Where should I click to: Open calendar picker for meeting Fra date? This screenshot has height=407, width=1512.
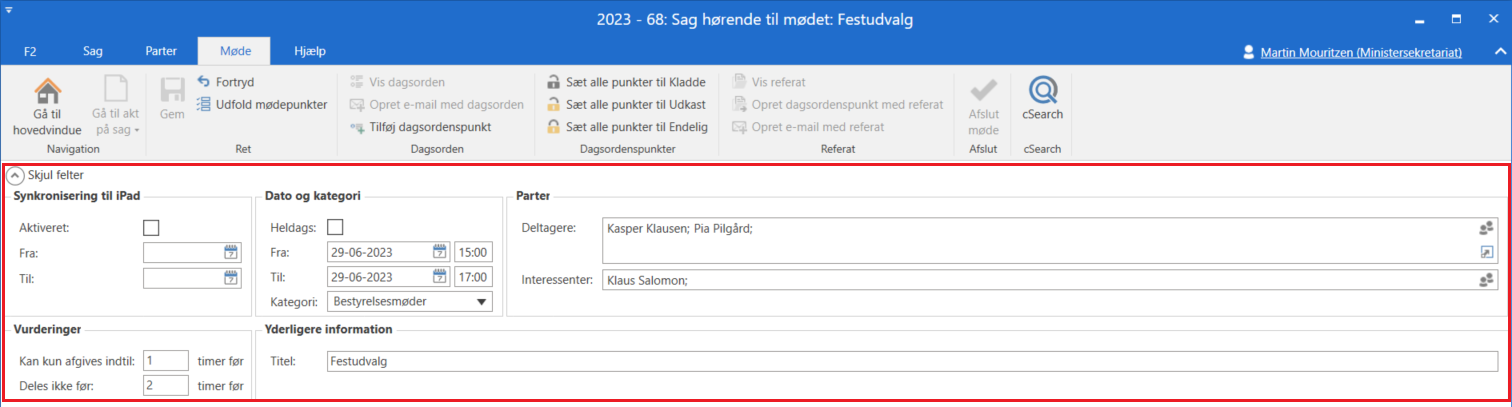(440, 251)
